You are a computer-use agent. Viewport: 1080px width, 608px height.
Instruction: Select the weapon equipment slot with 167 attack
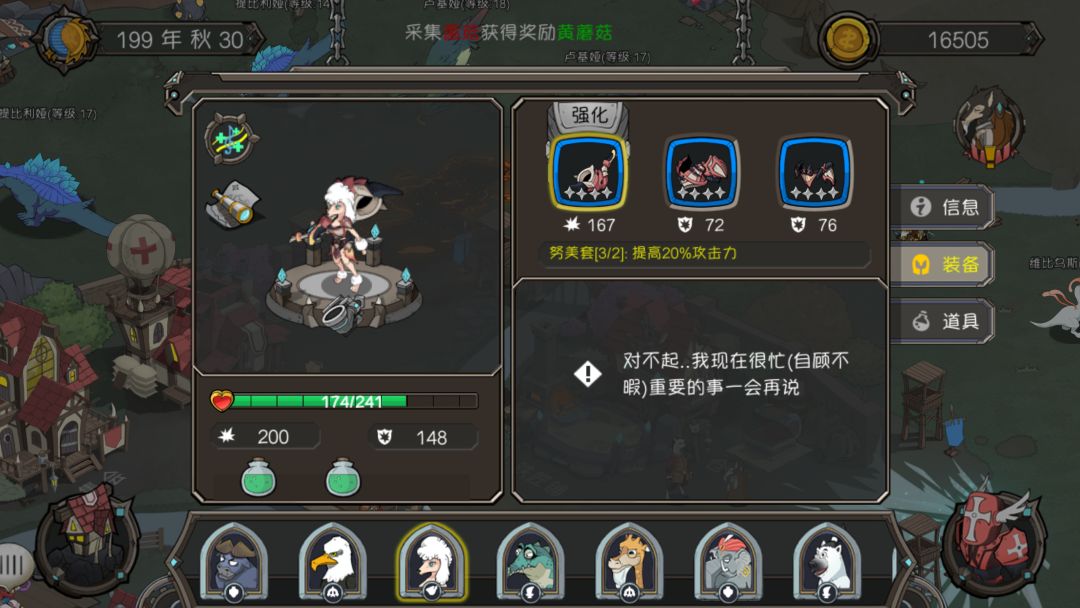[588, 172]
